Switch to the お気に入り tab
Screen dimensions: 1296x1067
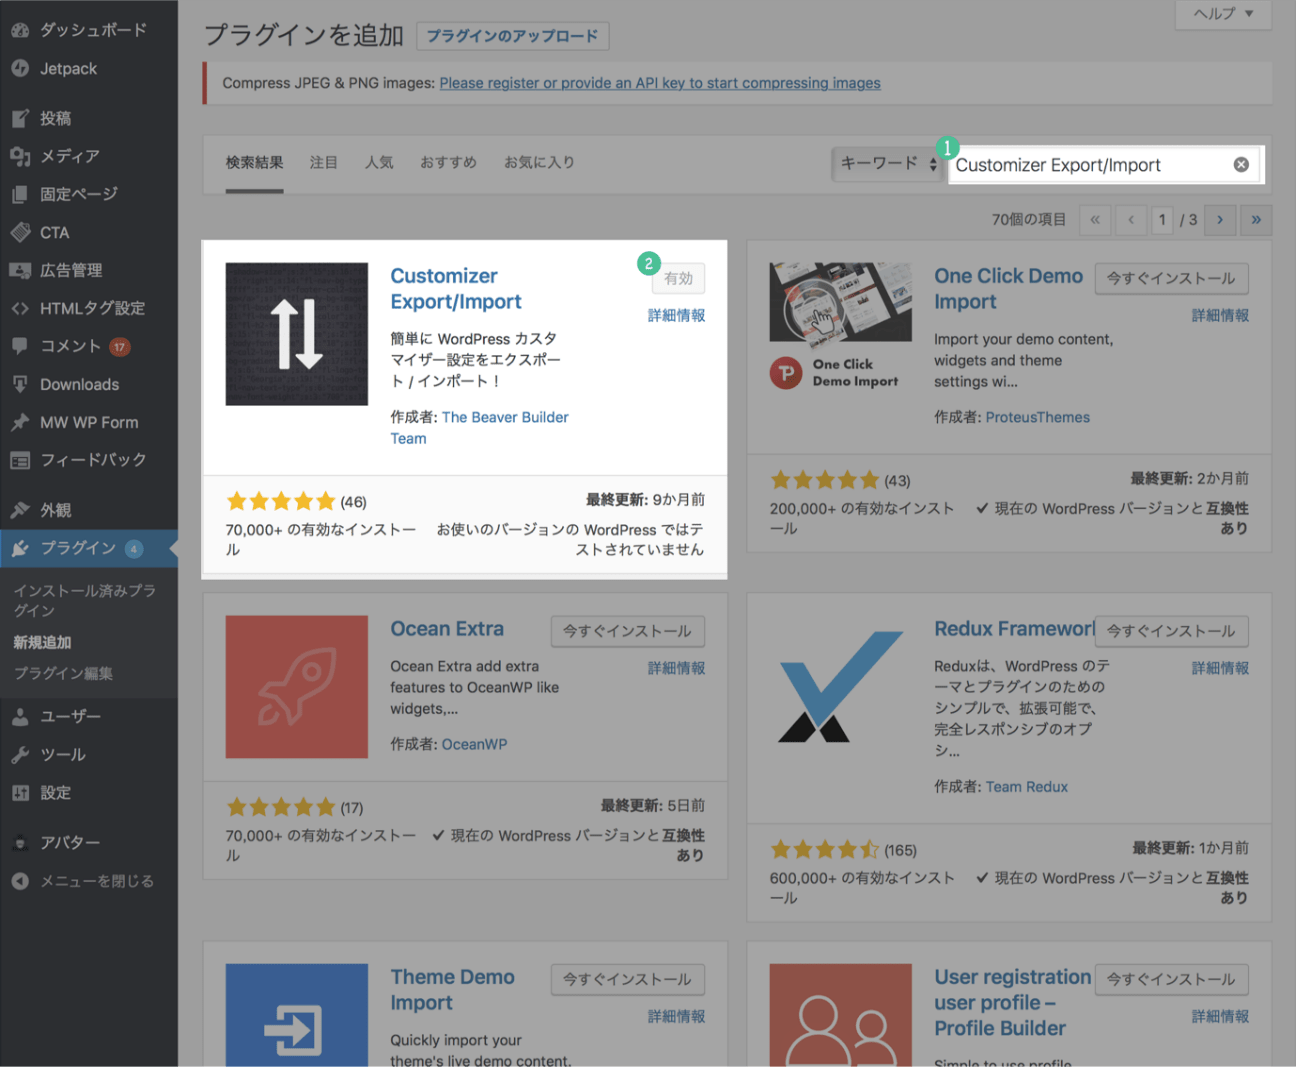(x=539, y=162)
